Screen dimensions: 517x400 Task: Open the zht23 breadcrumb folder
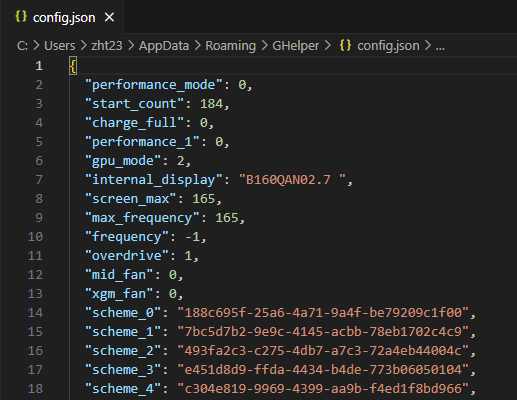click(x=107, y=46)
